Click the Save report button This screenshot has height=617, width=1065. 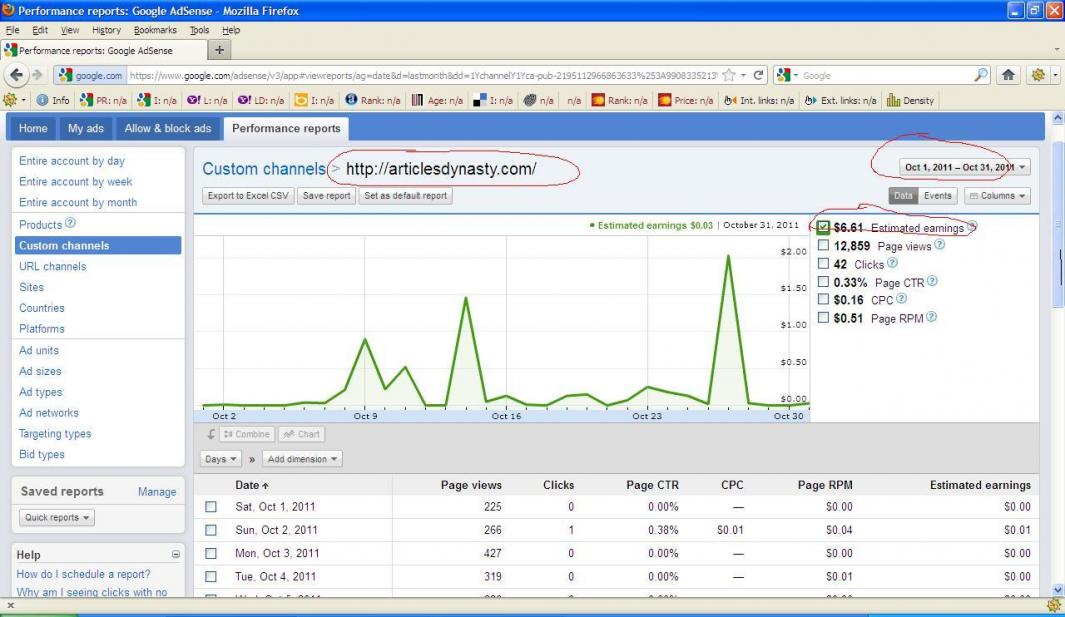327,196
